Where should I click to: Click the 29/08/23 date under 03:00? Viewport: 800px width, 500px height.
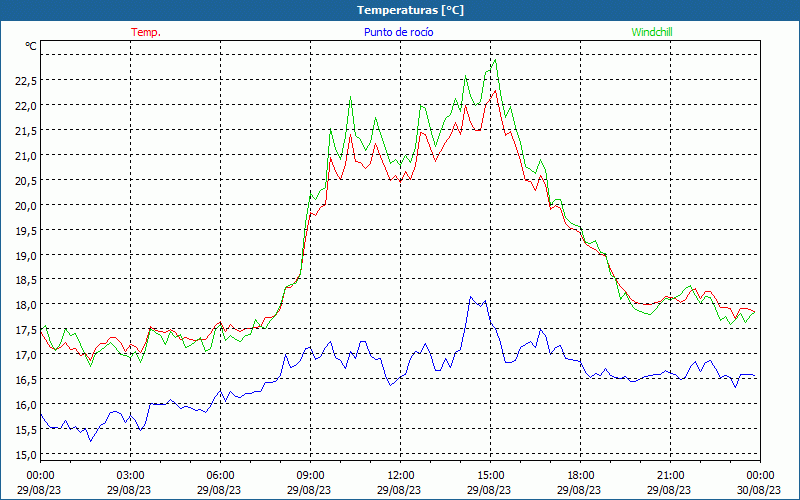coord(129,490)
